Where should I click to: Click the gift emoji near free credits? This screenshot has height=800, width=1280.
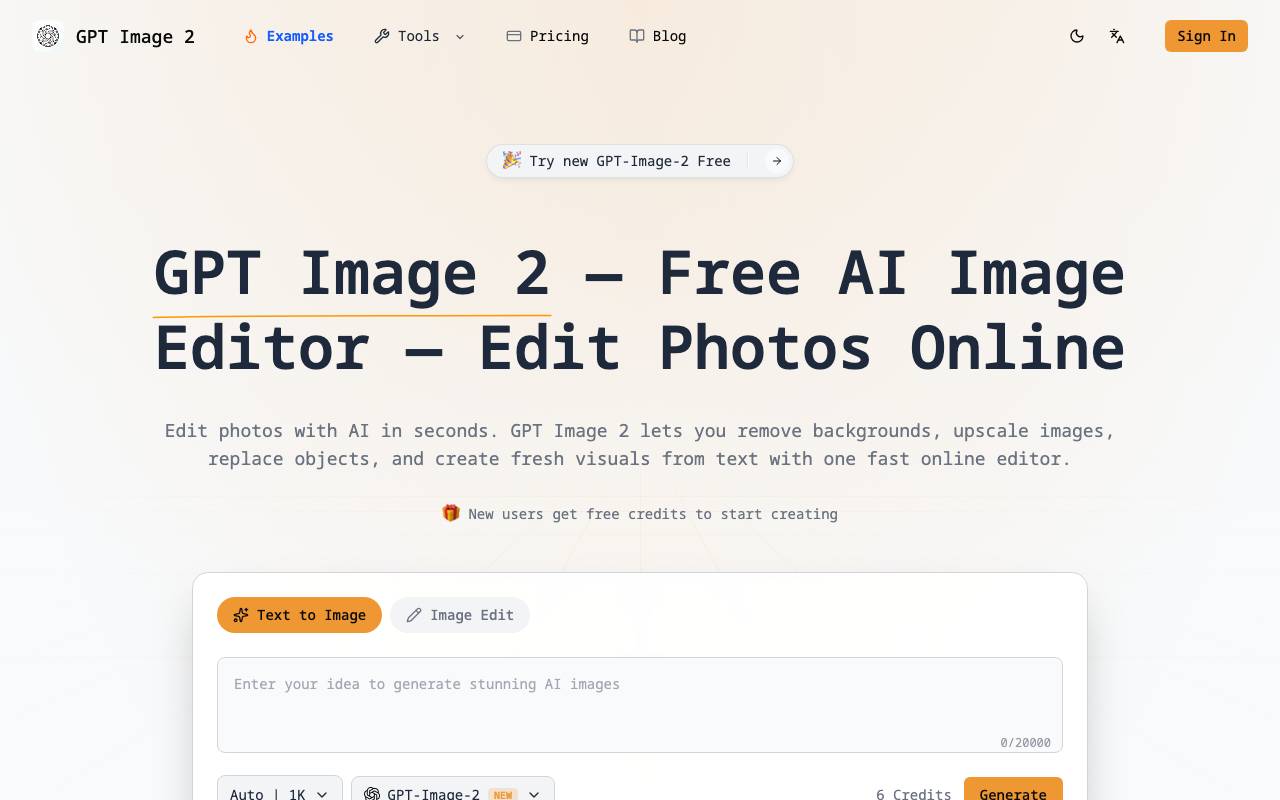pos(451,513)
